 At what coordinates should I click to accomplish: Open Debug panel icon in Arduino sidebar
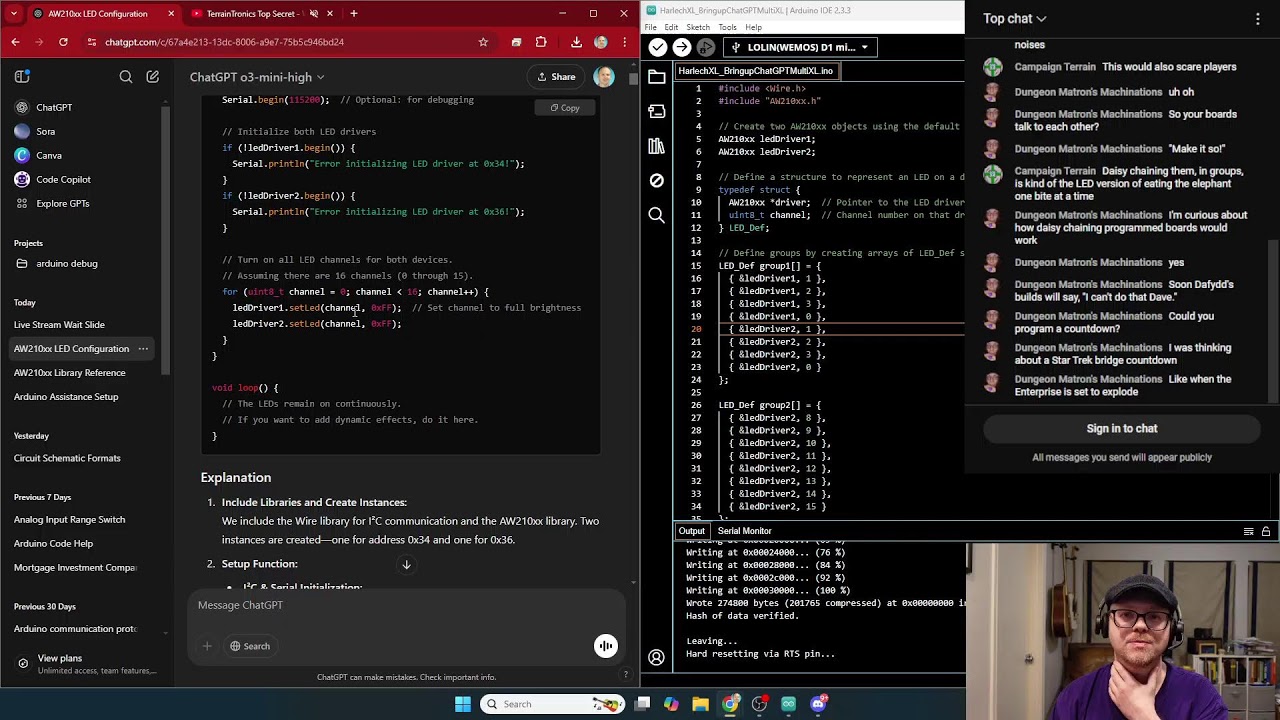656,180
